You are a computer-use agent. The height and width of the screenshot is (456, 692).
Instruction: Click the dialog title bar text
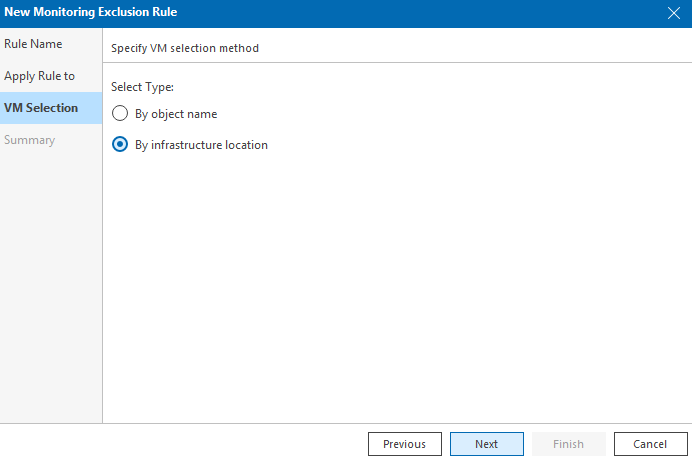tap(90, 12)
